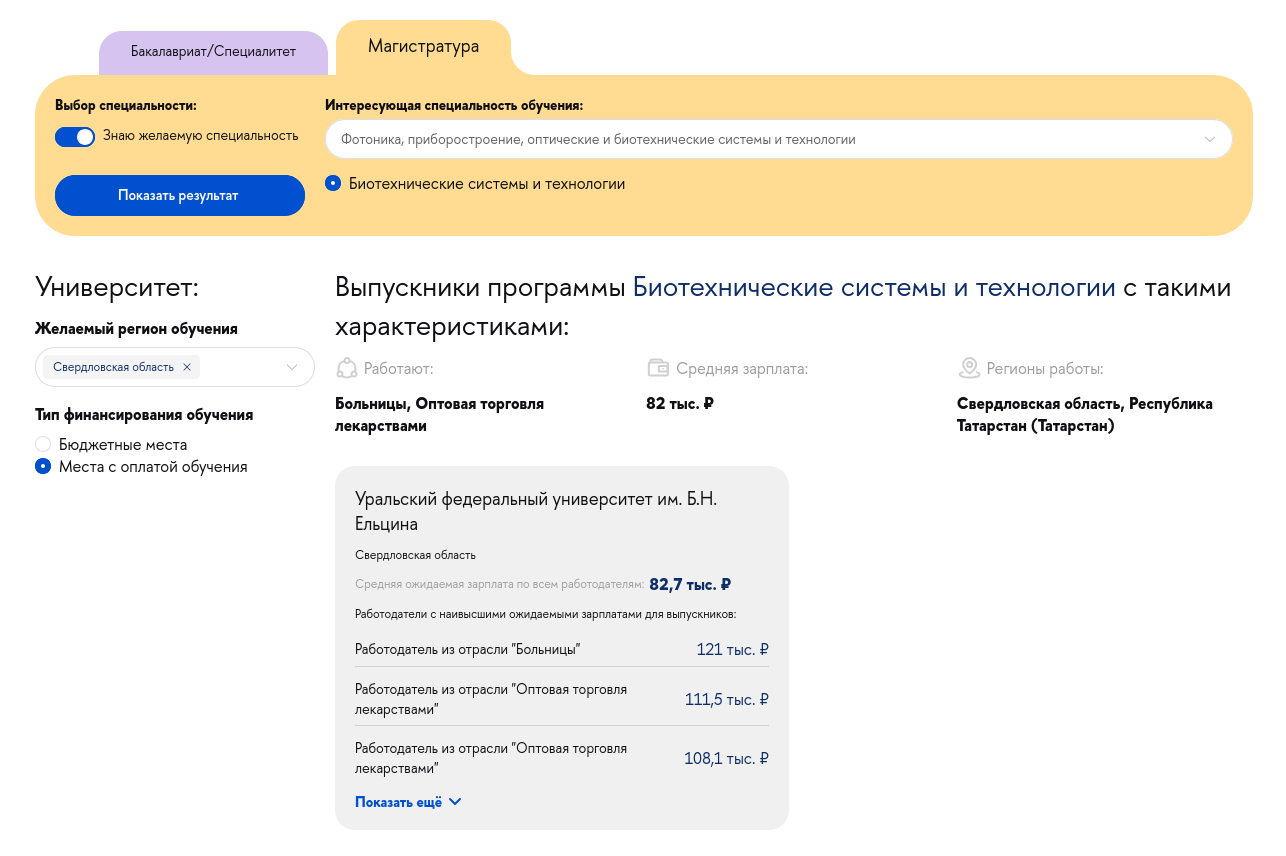Click the location pin icon for "Регионы работы"
Screen dimensions: 1286x856
point(968,368)
